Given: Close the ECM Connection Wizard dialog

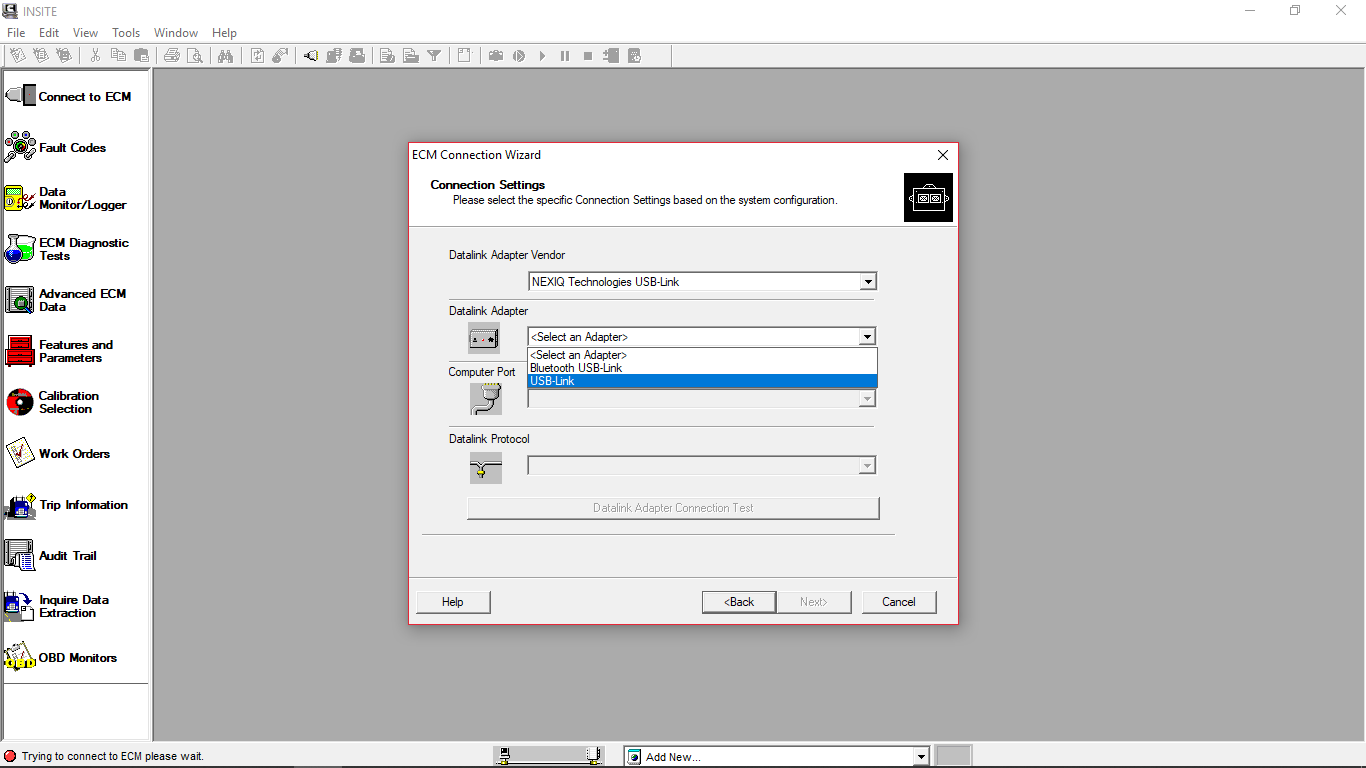Looking at the screenshot, I should tap(942, 155).
